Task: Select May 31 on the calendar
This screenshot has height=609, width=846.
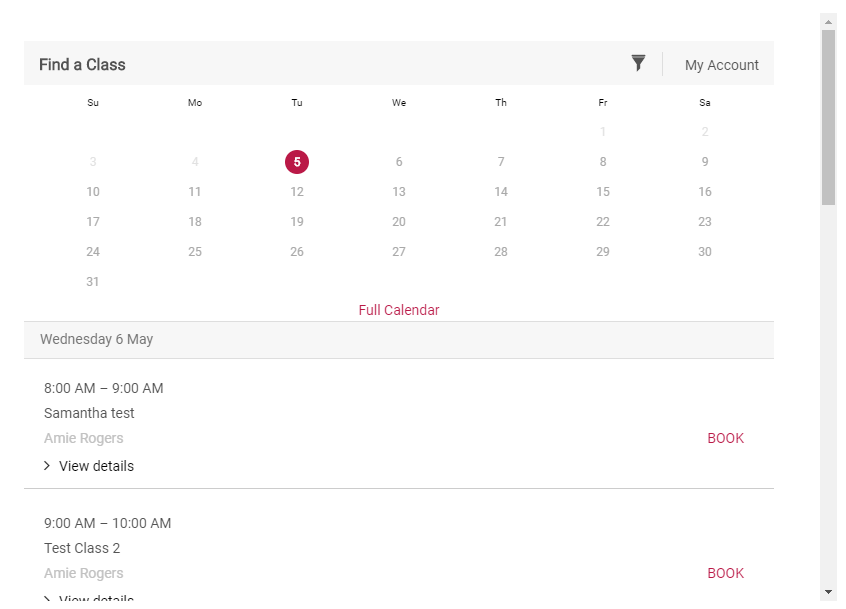Action: (93, 281)
